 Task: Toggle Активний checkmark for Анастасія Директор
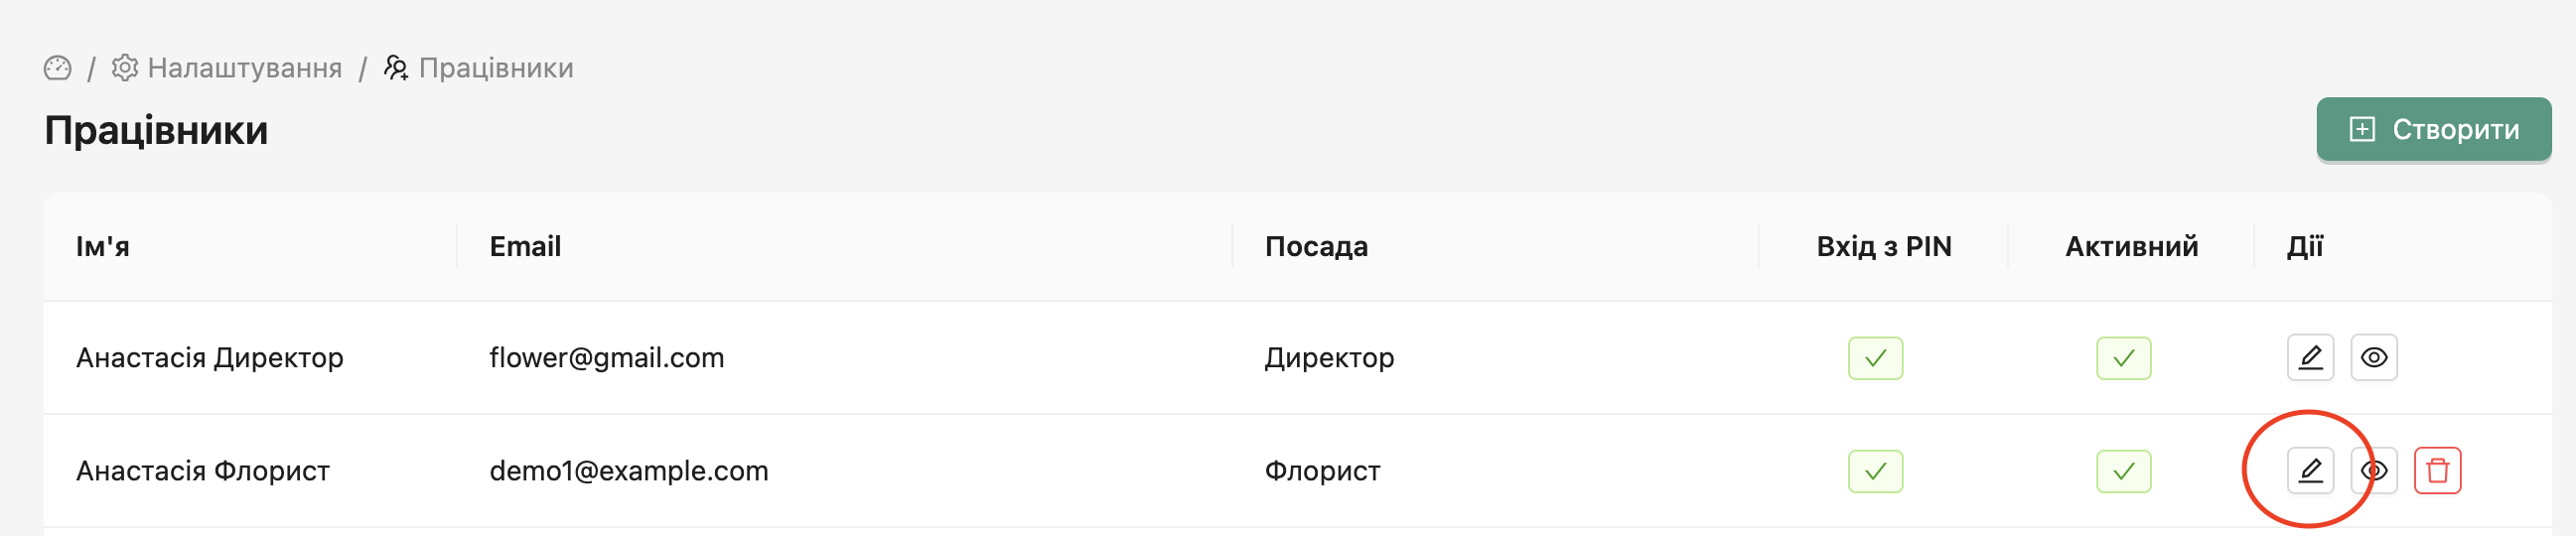[2123, 358]
